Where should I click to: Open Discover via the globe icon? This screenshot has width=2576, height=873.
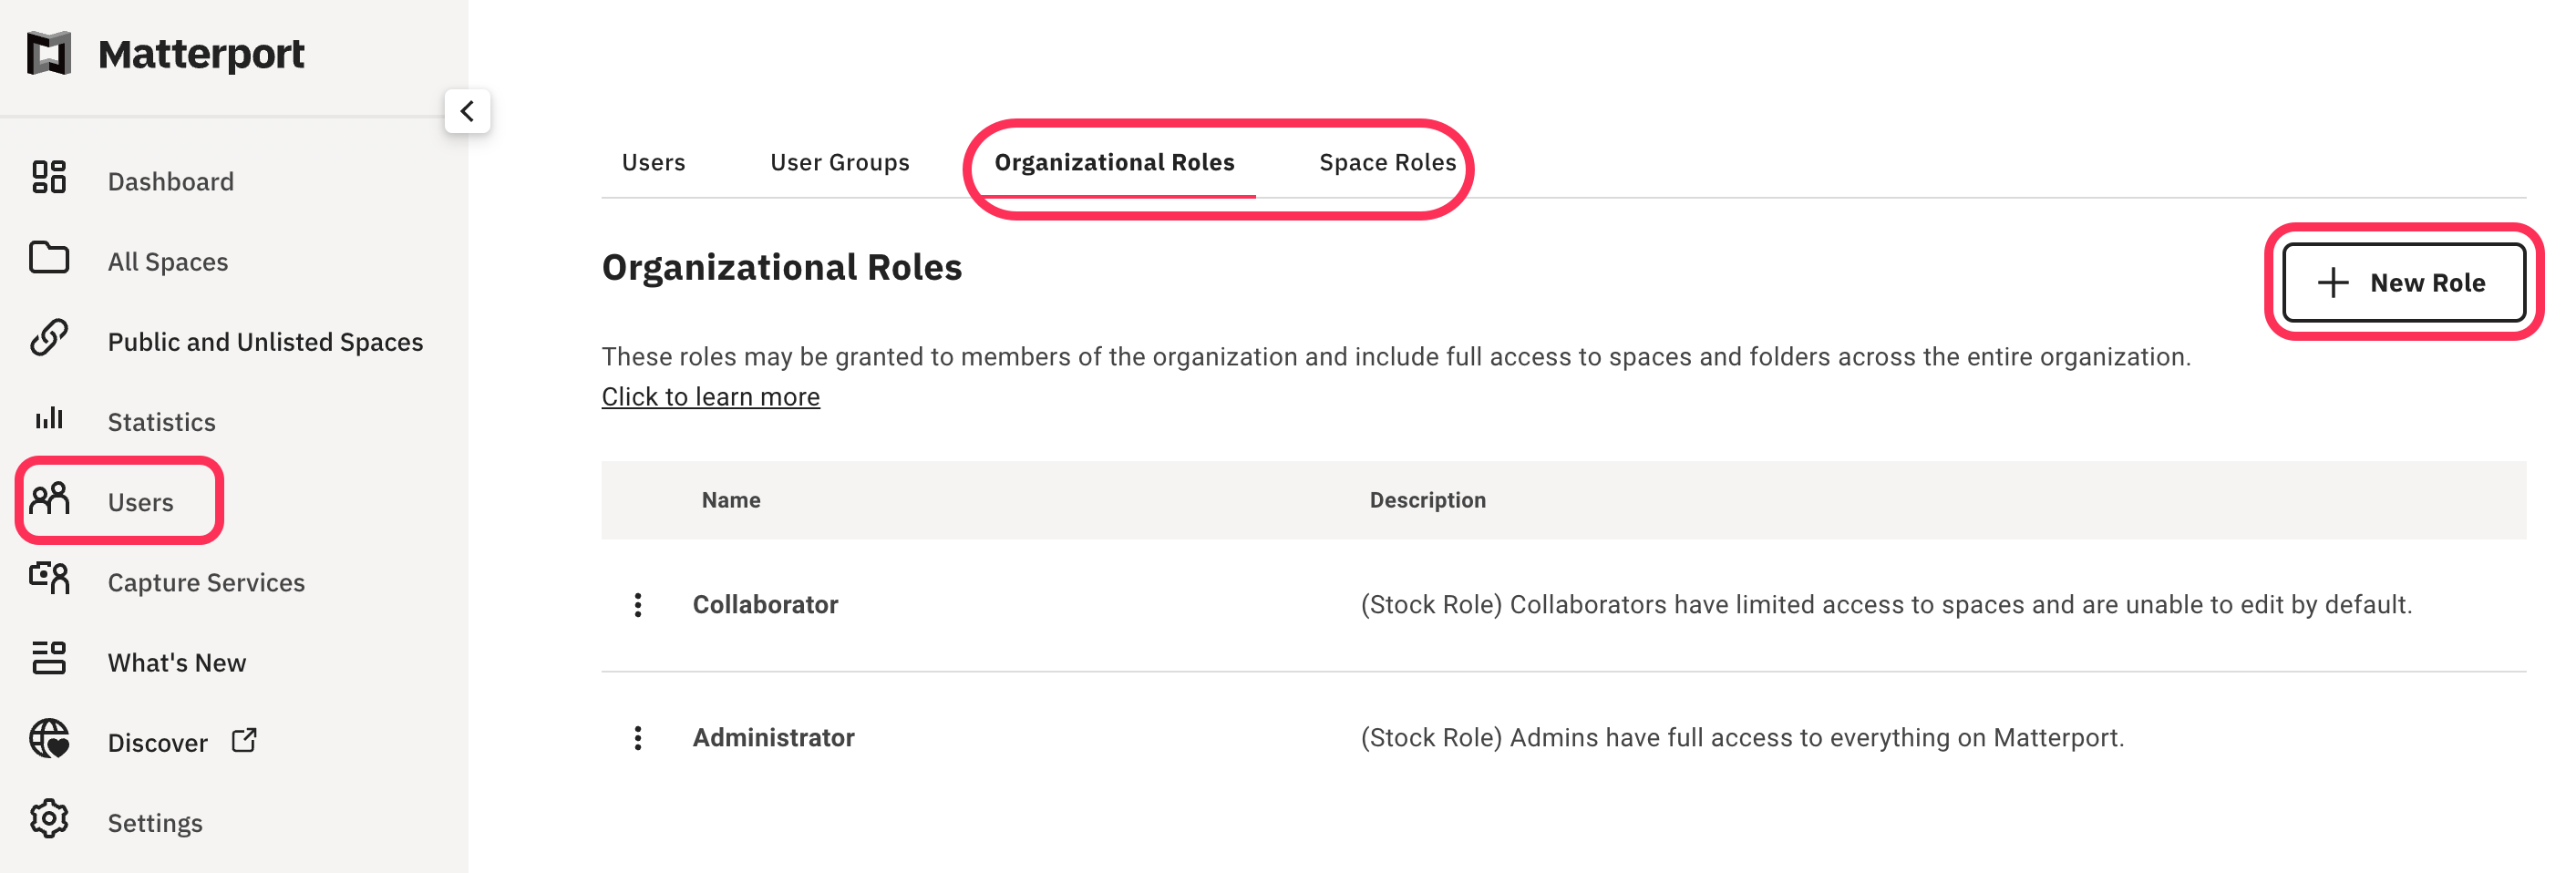(x=49, y=741)
